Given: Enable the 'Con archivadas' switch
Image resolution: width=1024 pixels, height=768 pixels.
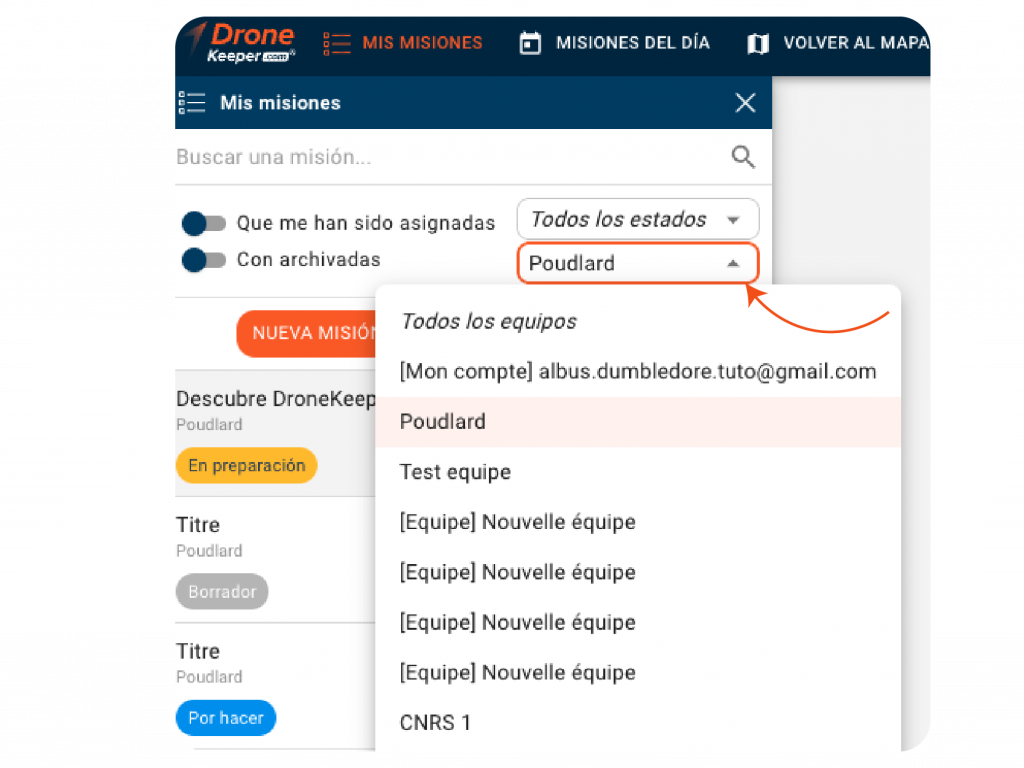Looking at the screenshot, I should pyautogui.click(x=204, y=260).
